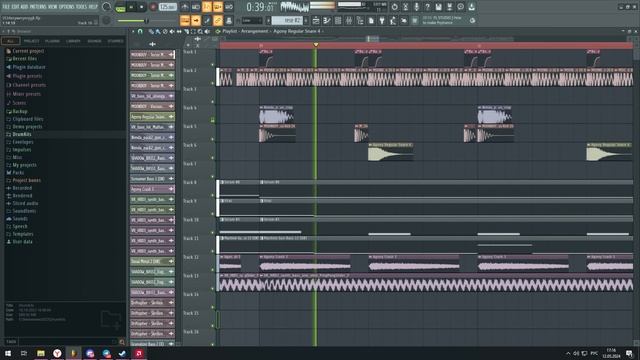640x360 pixels.
Task: Click the help question mark icon
Action: 427,7
